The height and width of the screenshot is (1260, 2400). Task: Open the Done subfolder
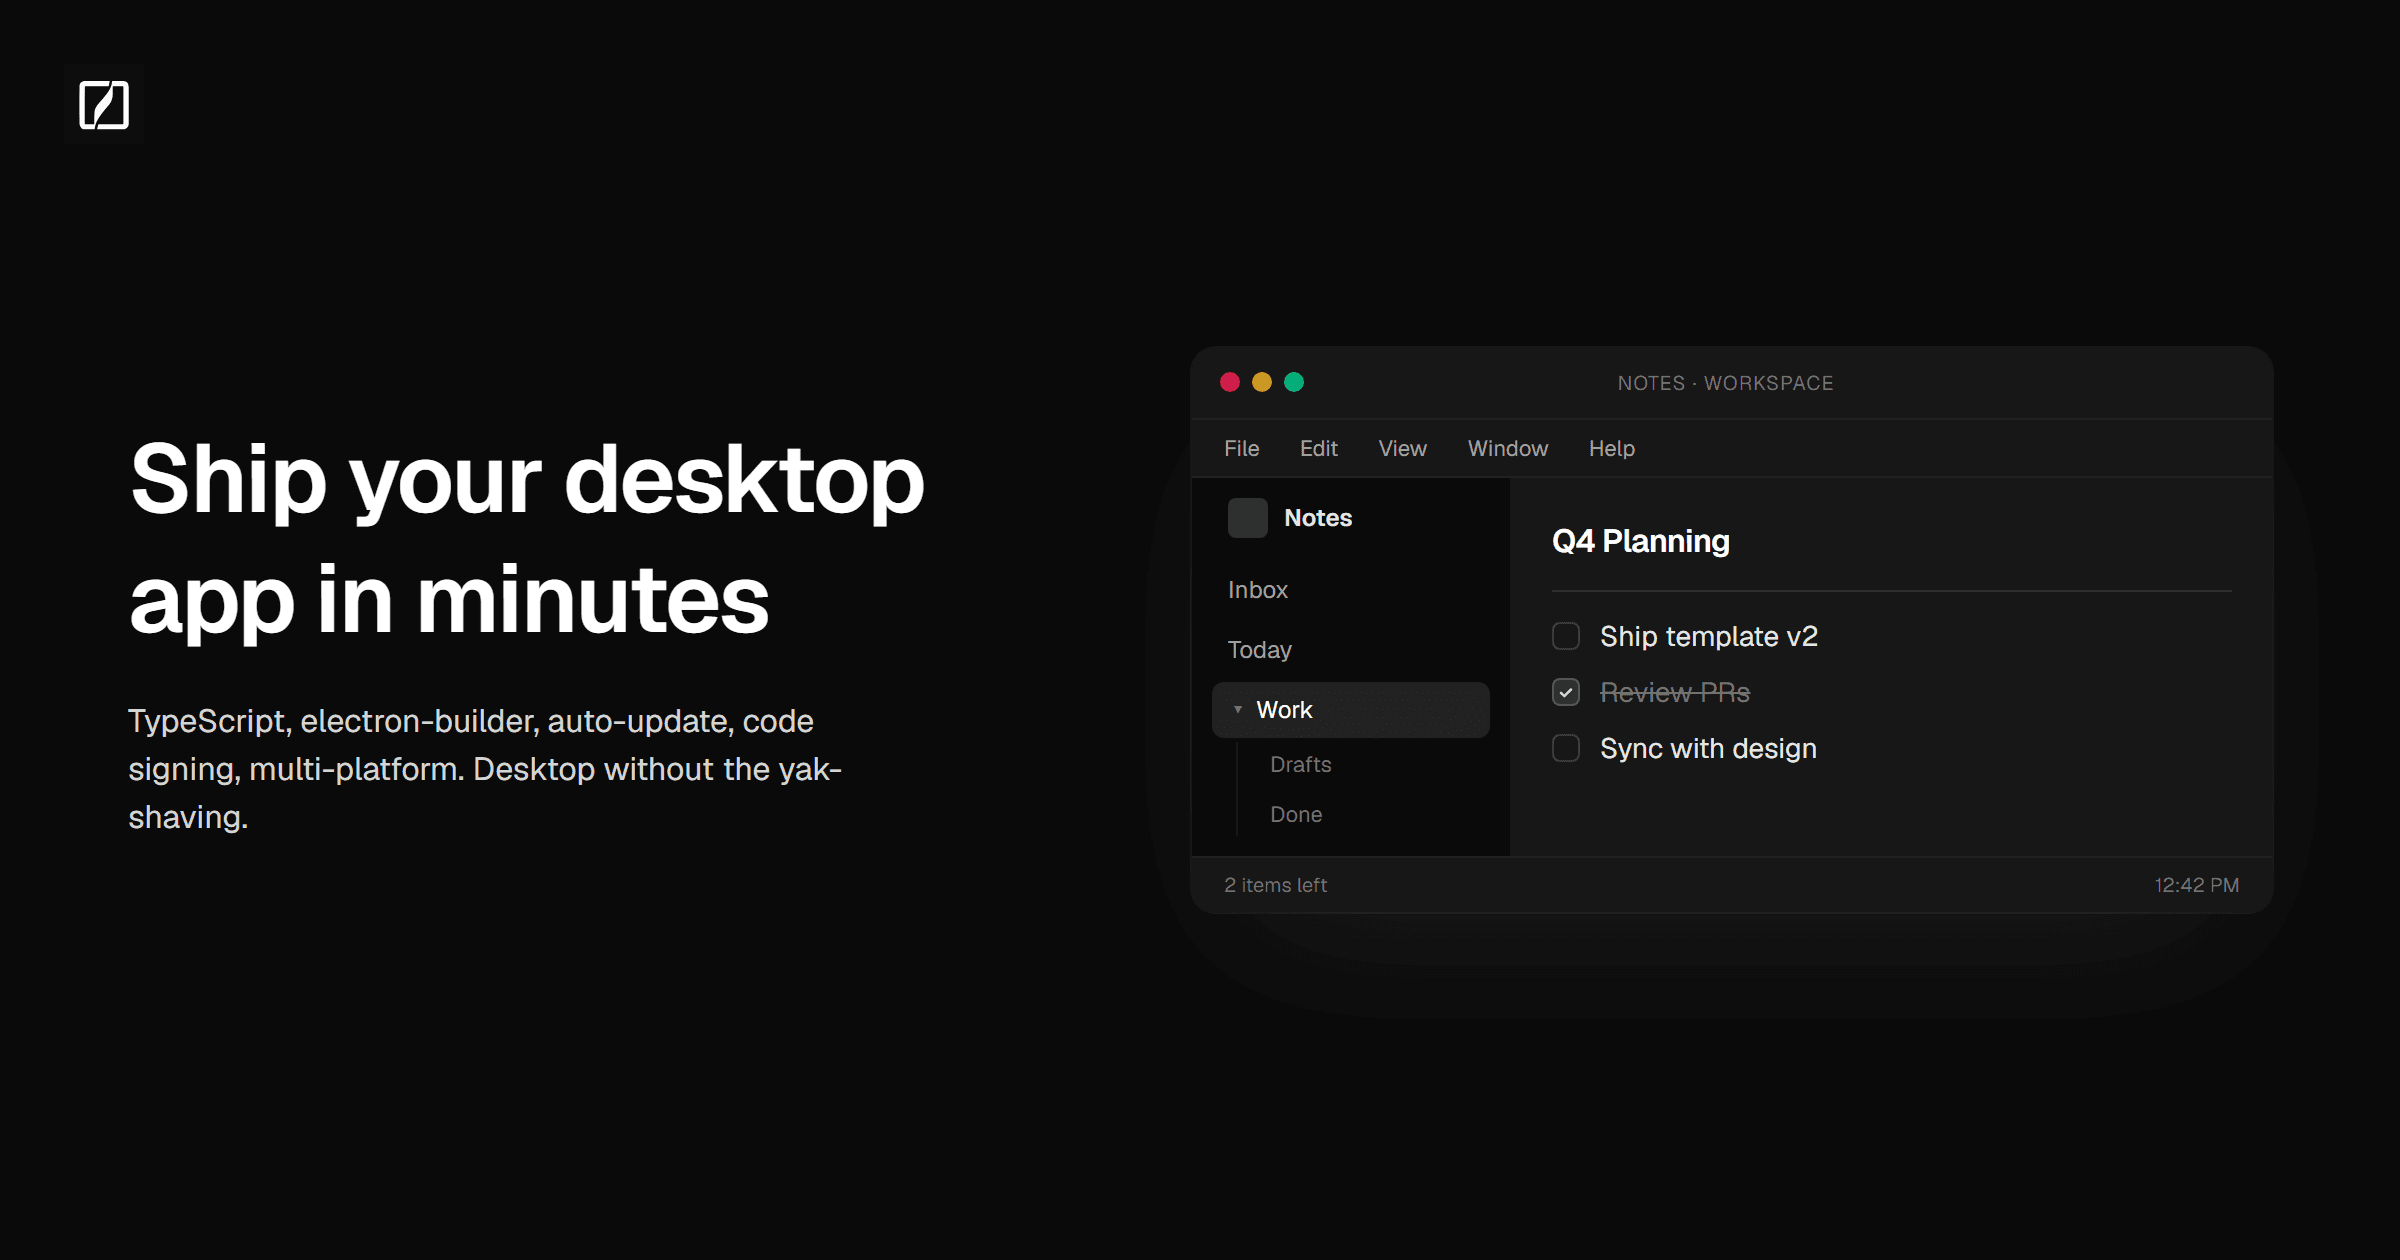[1296, 815]
